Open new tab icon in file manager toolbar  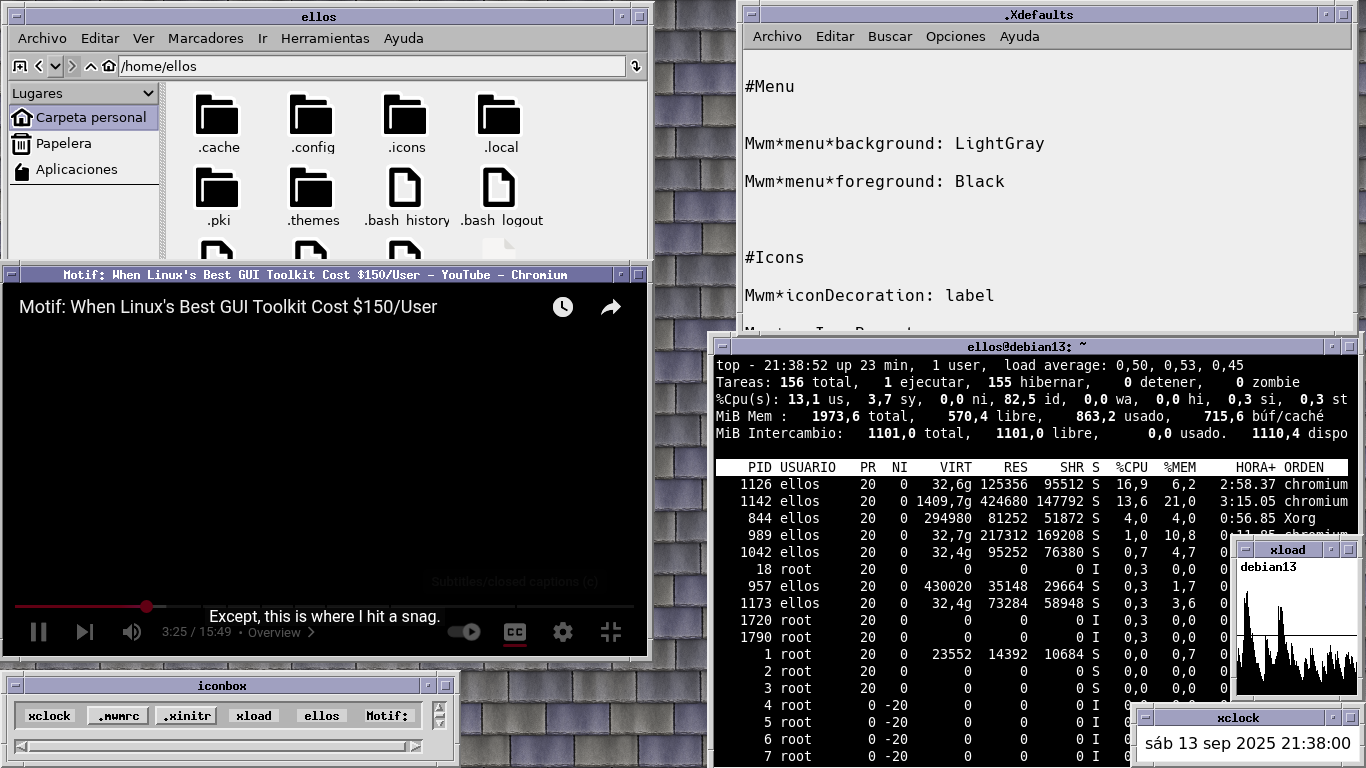click(x=20, y=66)
